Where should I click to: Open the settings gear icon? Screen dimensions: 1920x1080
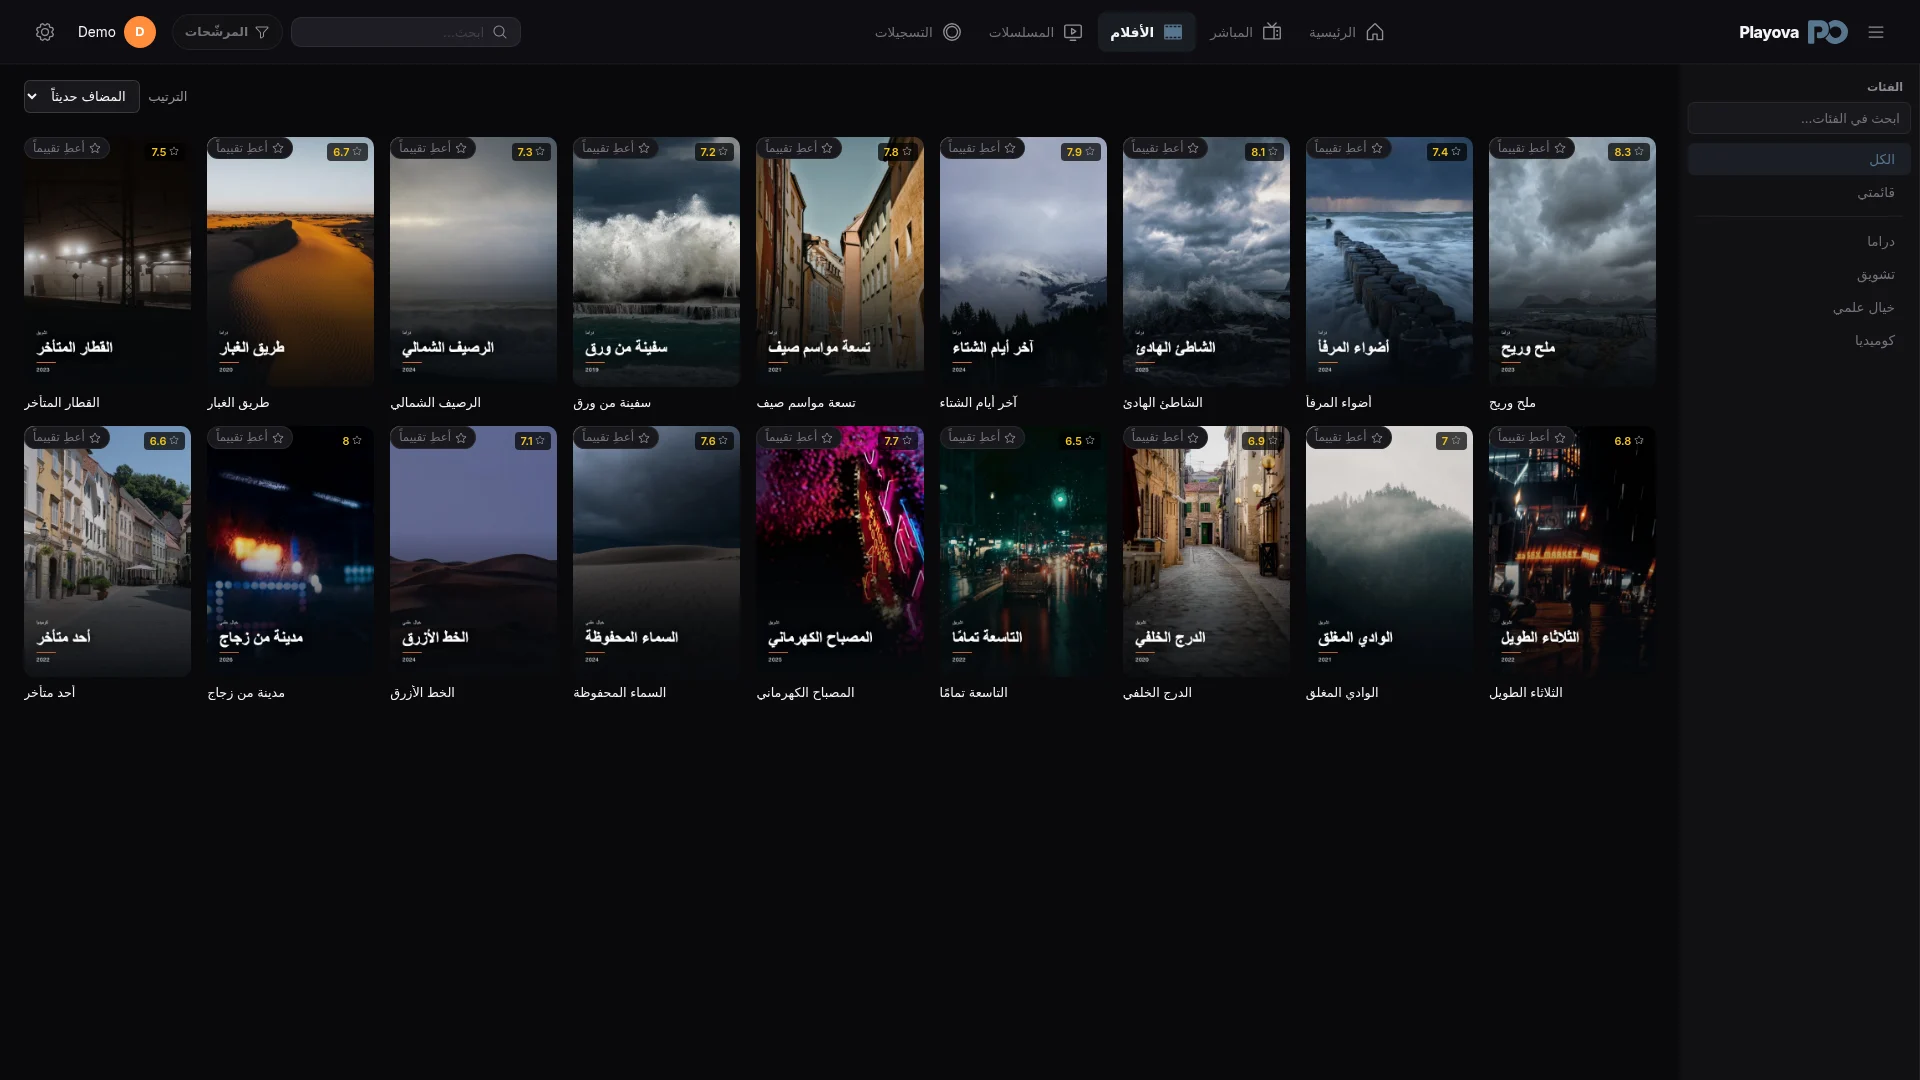click(x=45, y=32)
